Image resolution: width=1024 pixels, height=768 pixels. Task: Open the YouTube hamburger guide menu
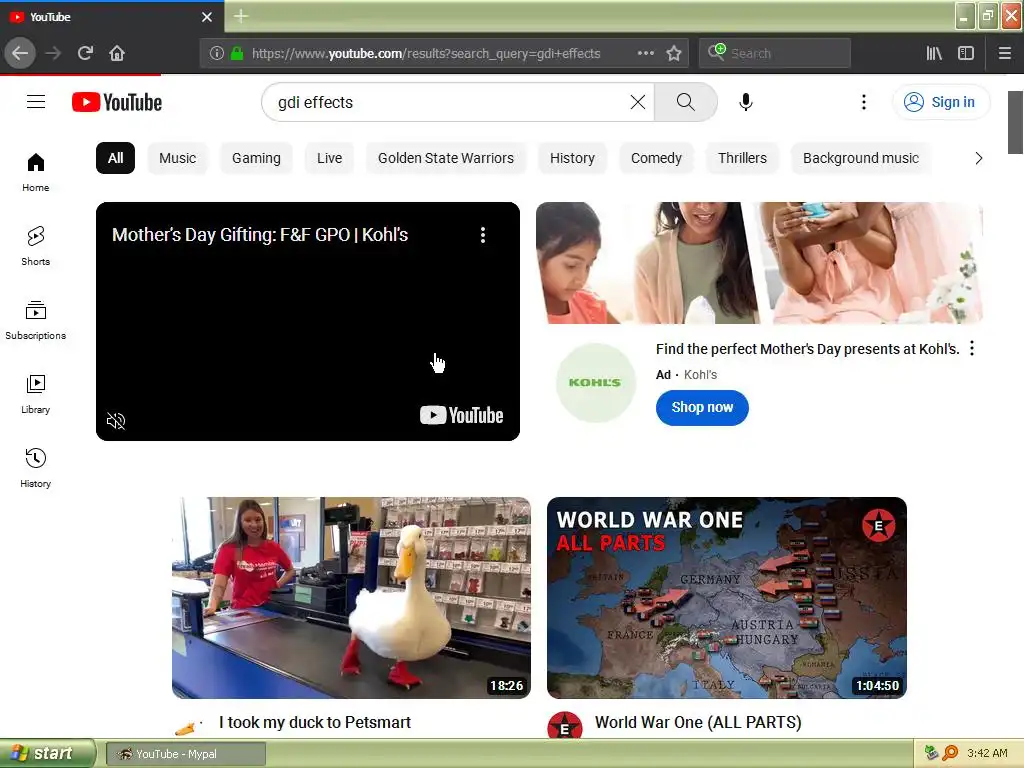coord(36,102)
